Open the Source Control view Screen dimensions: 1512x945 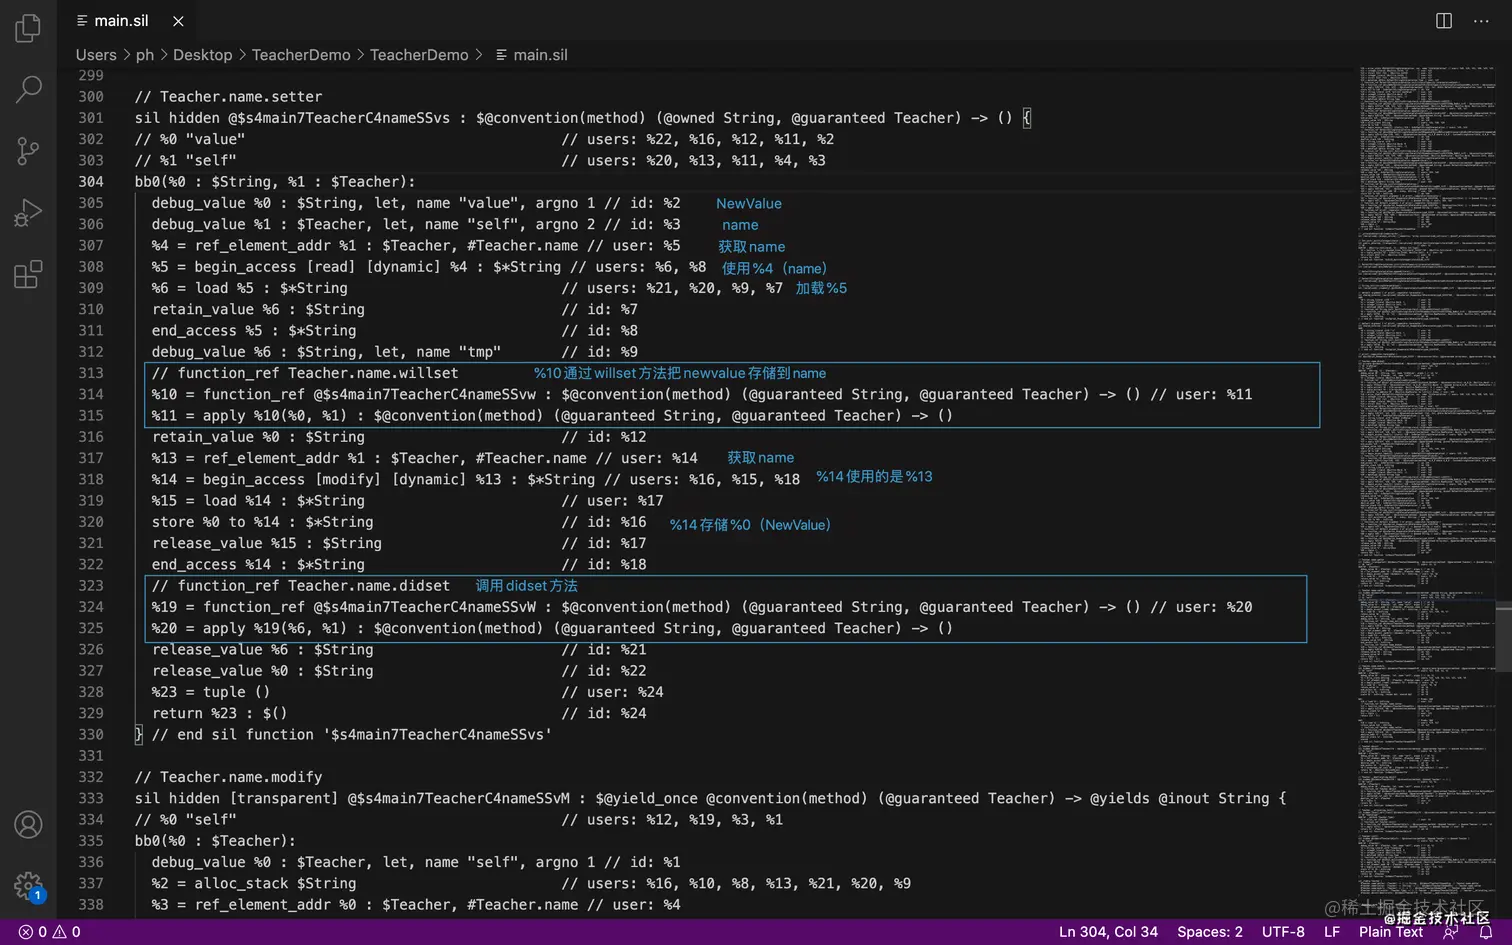pos(28,151)
